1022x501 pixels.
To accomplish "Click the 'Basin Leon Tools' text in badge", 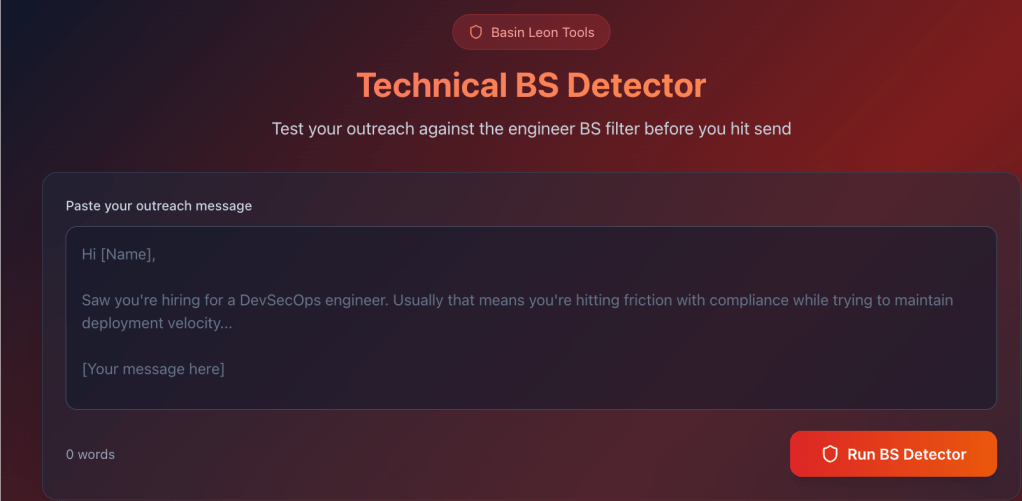I will [x=543, y=32].
